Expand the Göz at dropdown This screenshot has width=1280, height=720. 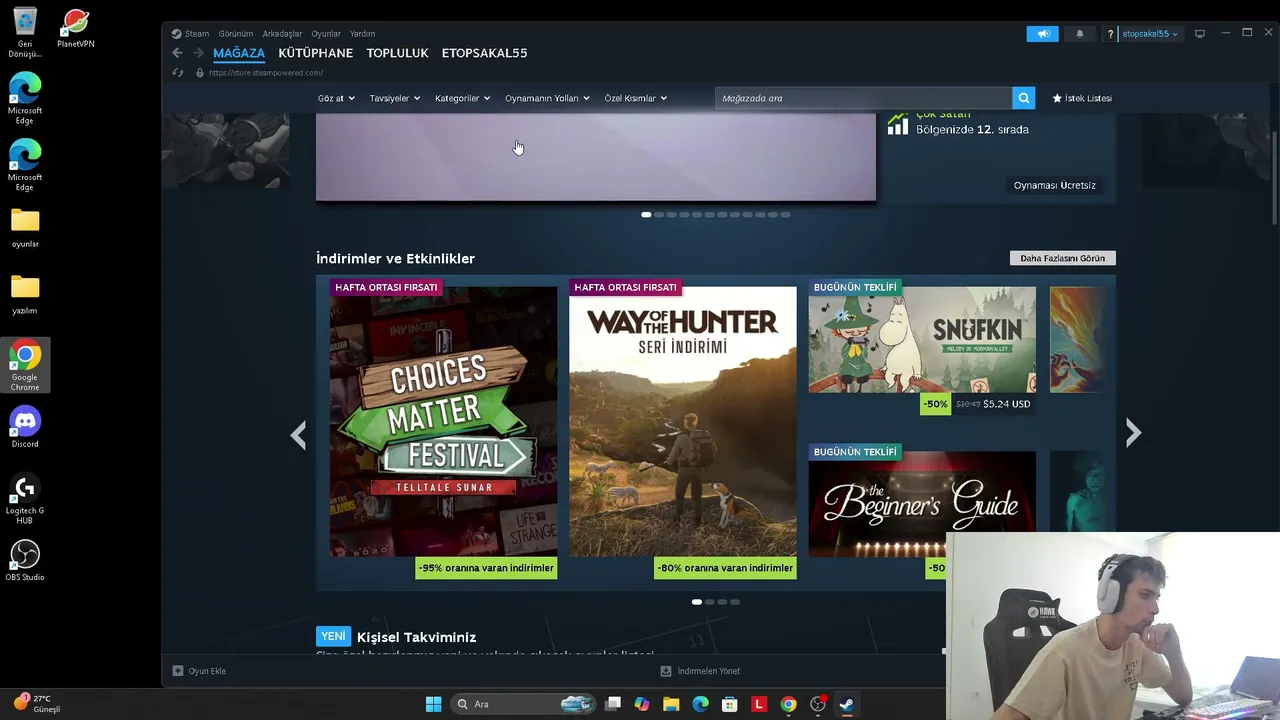(336, 98)
